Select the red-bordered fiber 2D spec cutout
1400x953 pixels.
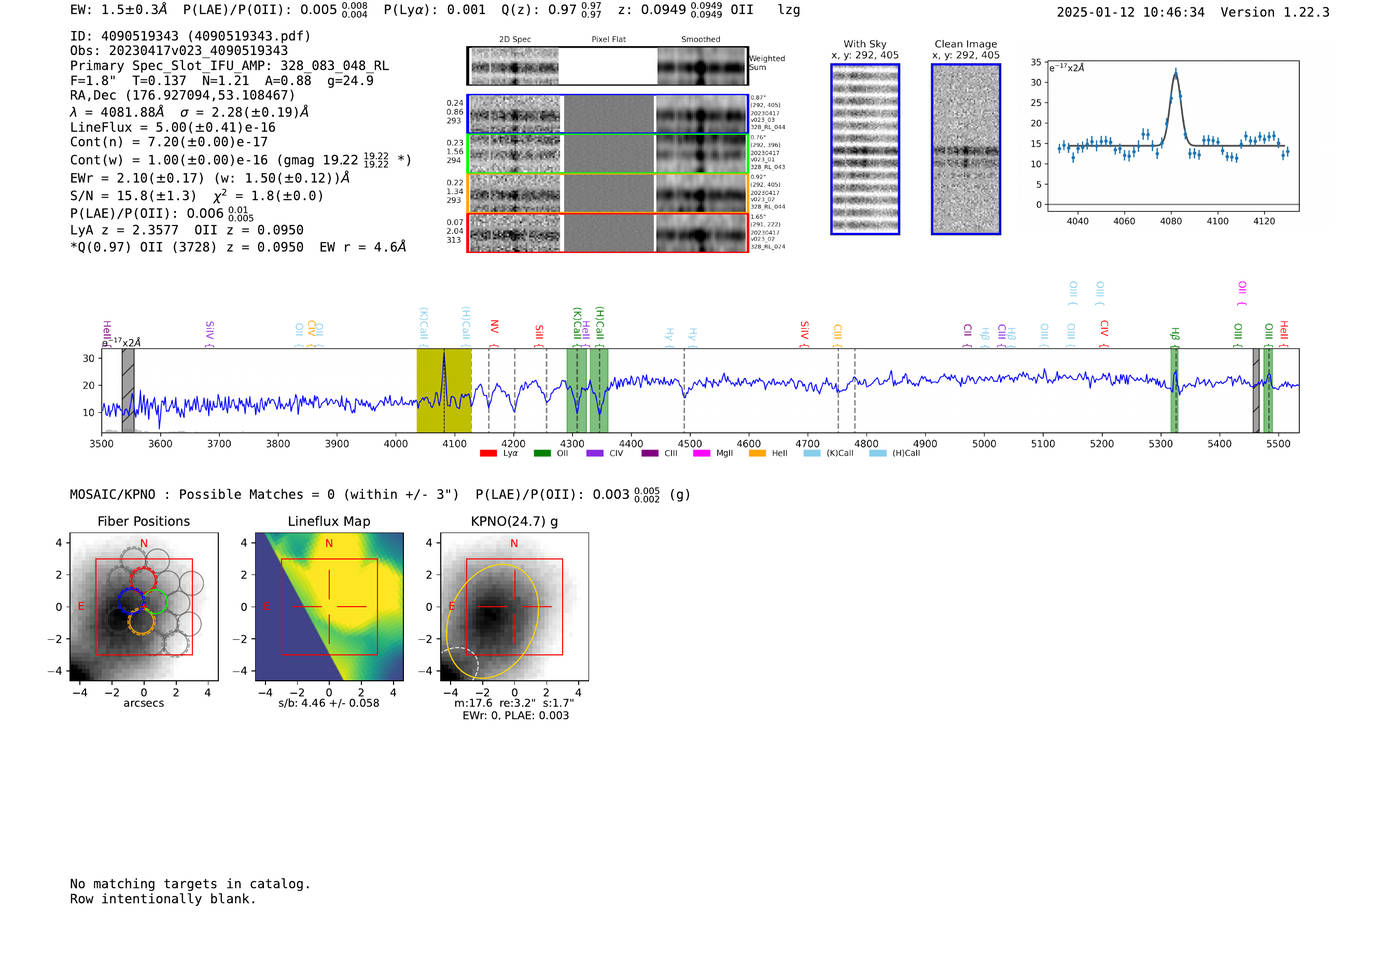click(515, 233)
